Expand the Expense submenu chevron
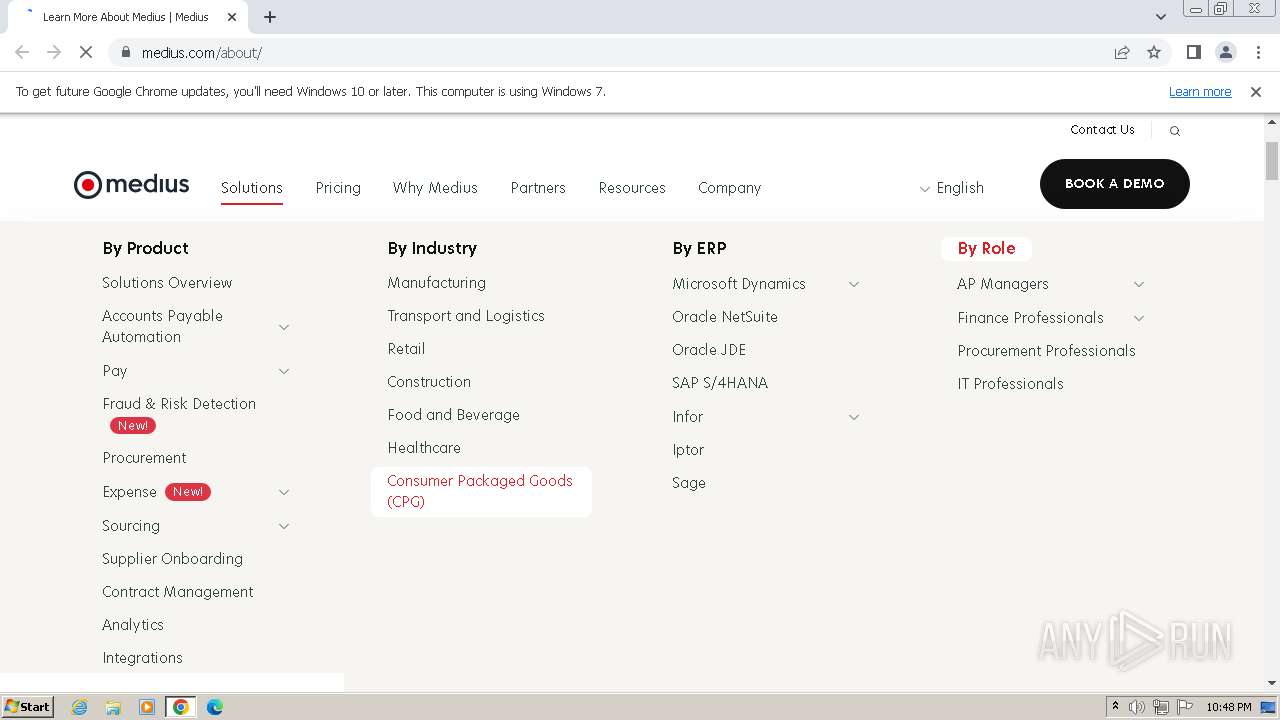Screen dimensions: 1280x720 point(284,492)
